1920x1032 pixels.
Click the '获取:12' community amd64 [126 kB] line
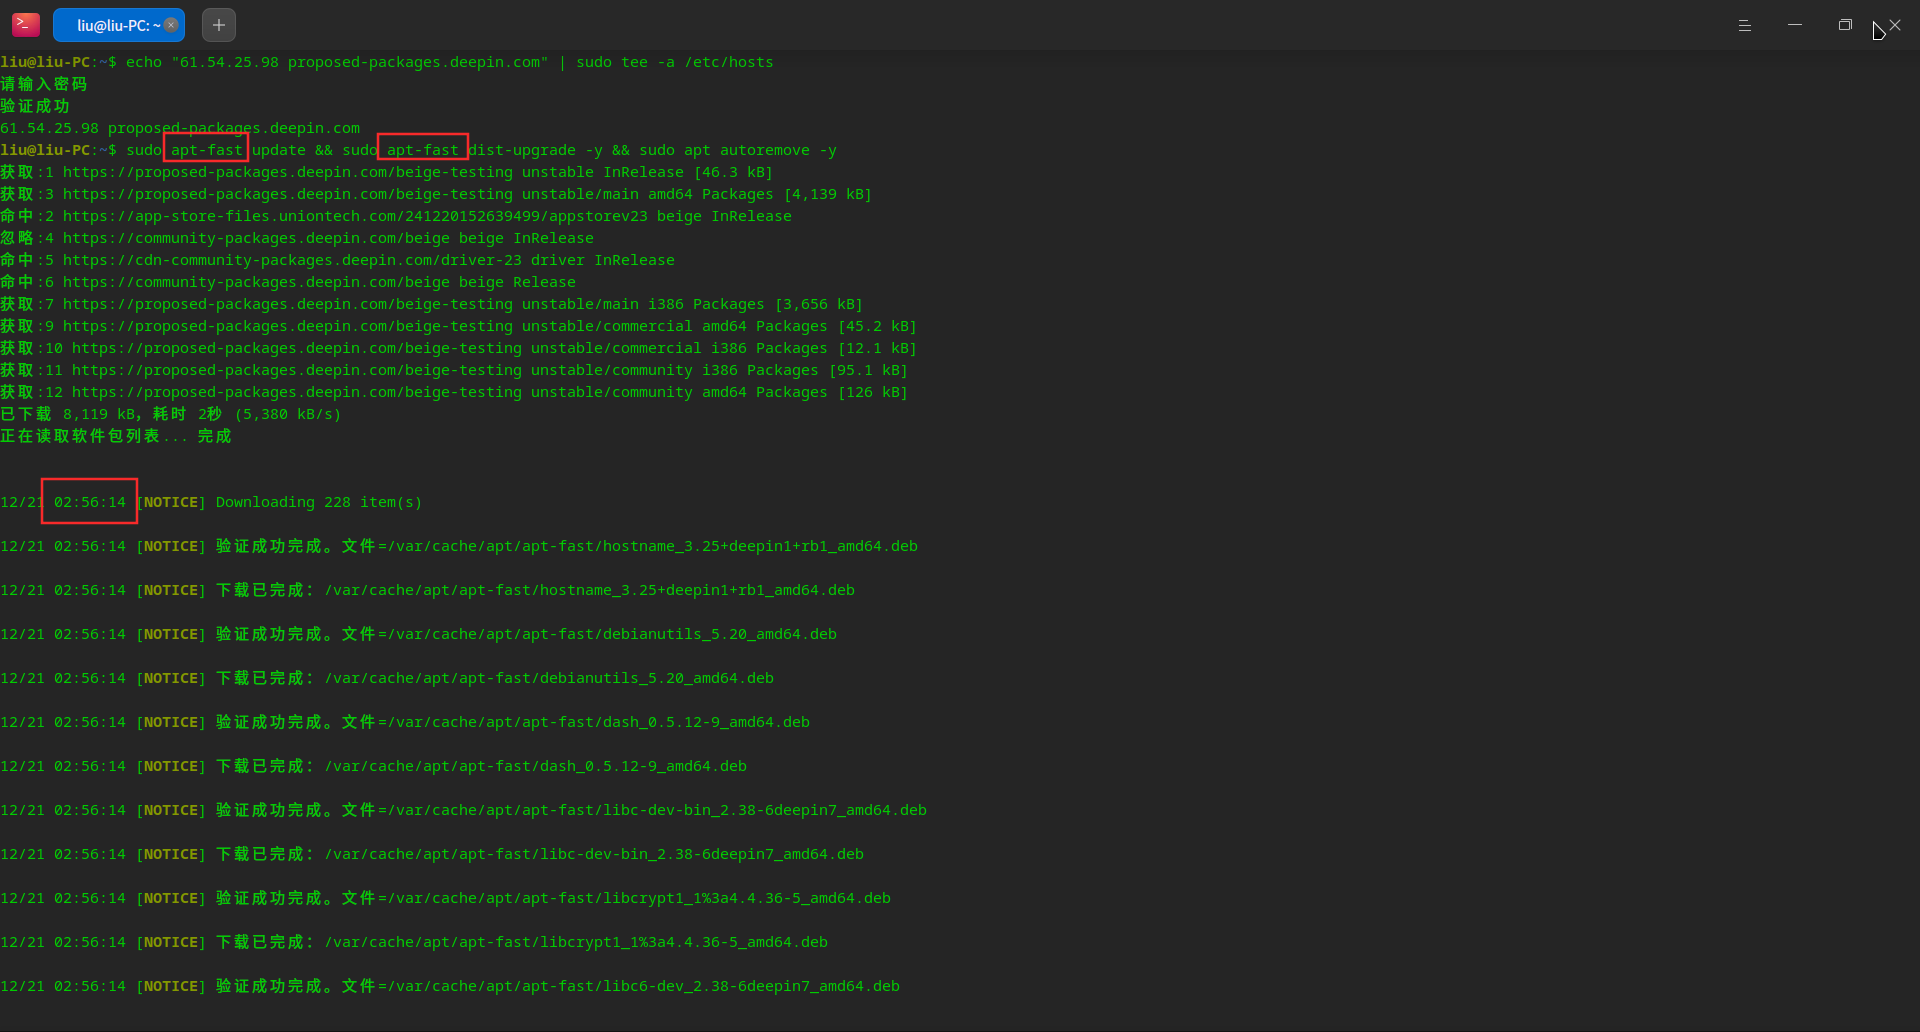pos(454,392)
